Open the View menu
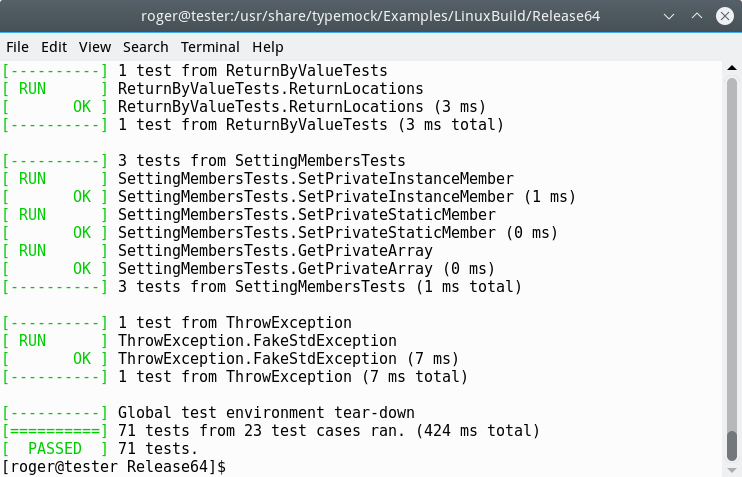 (x=95, y=47)
